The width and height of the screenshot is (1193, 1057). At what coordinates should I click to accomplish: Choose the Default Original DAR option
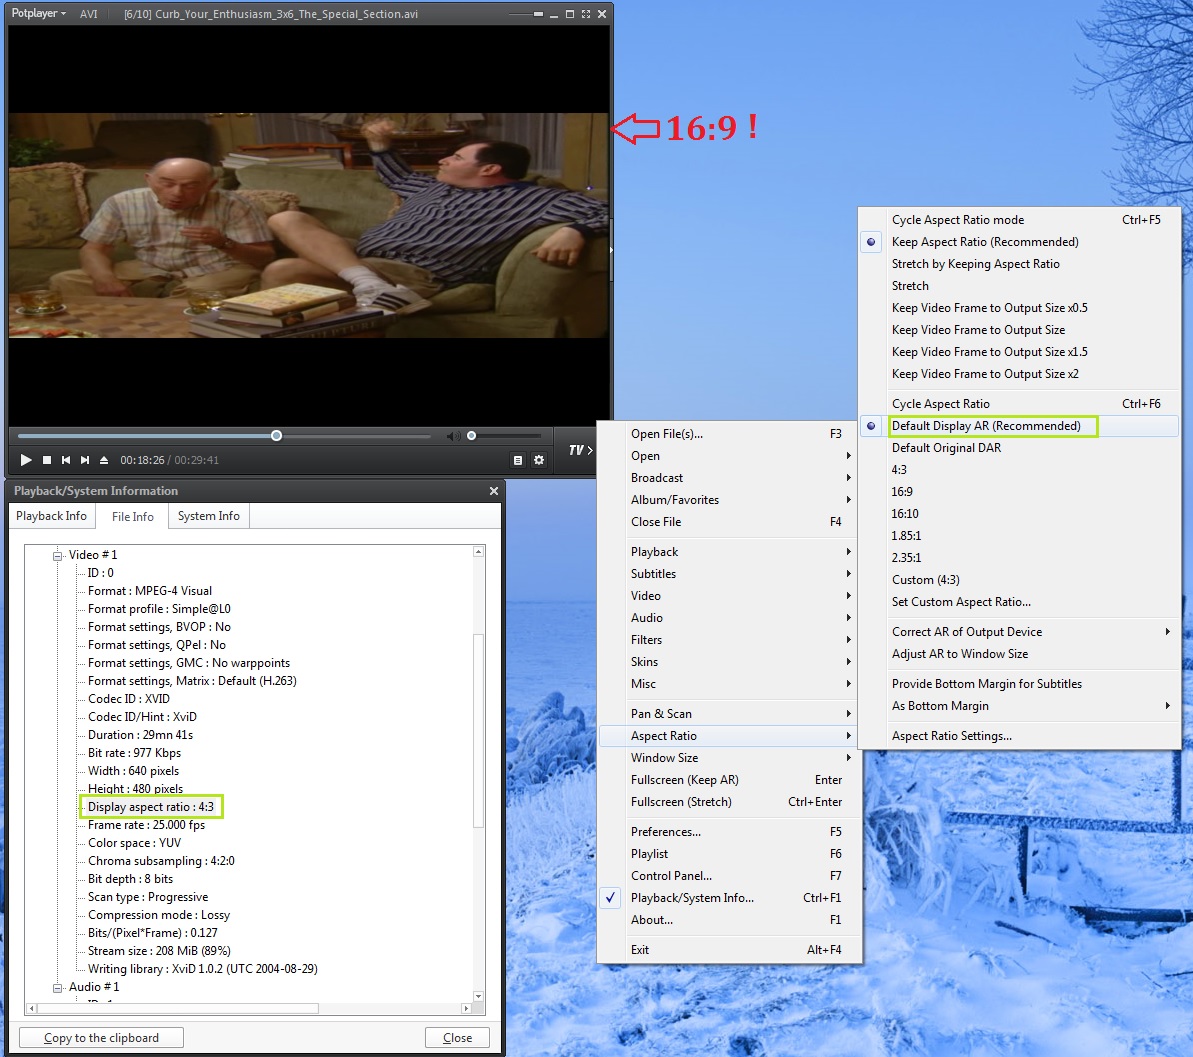1020,448
